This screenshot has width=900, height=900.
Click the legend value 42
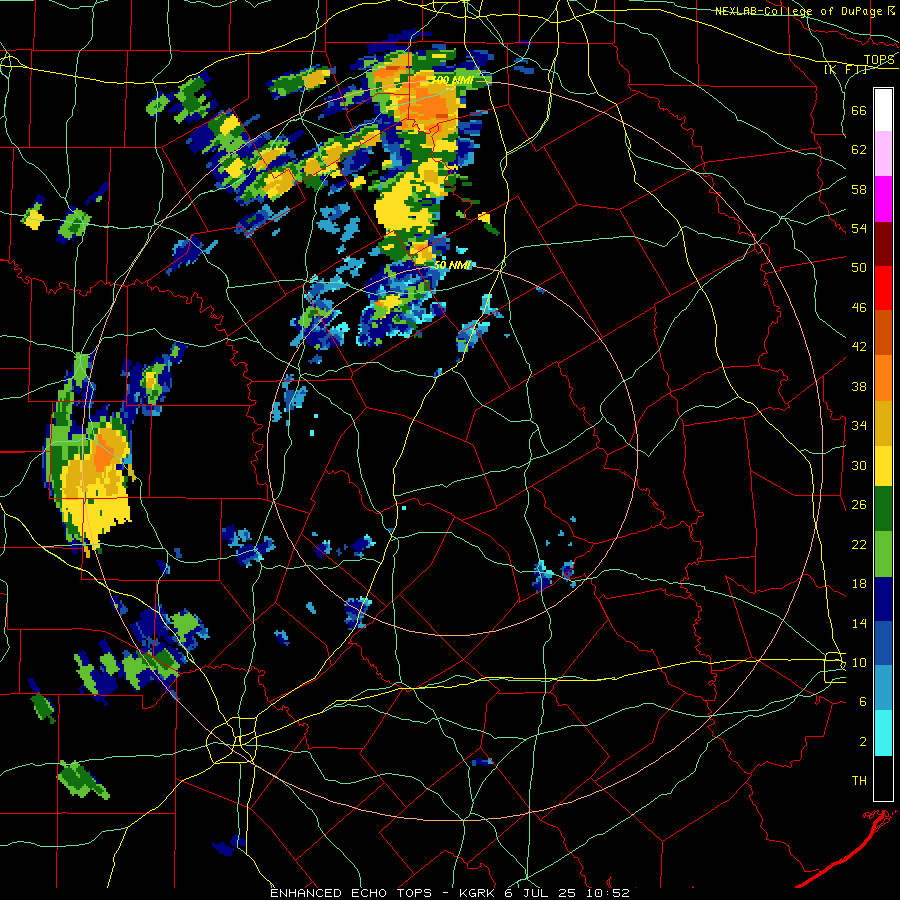859,347
